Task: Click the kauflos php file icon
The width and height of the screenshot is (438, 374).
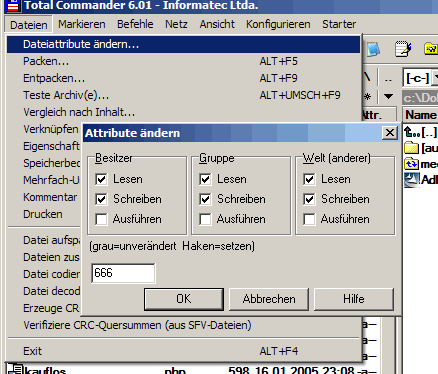Action: pos(15,369)
